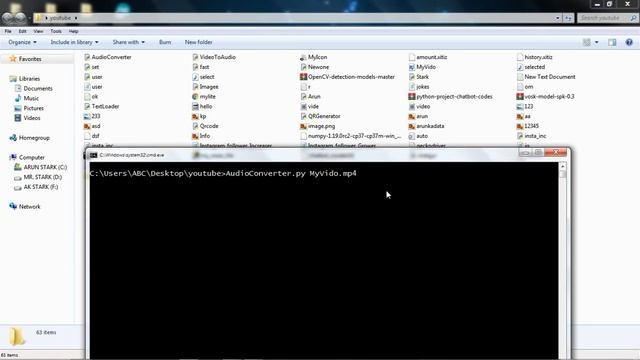Viewport: 640px width, 360px height.
Task: Toggle the preview pane icon
Action: point(612,42)
